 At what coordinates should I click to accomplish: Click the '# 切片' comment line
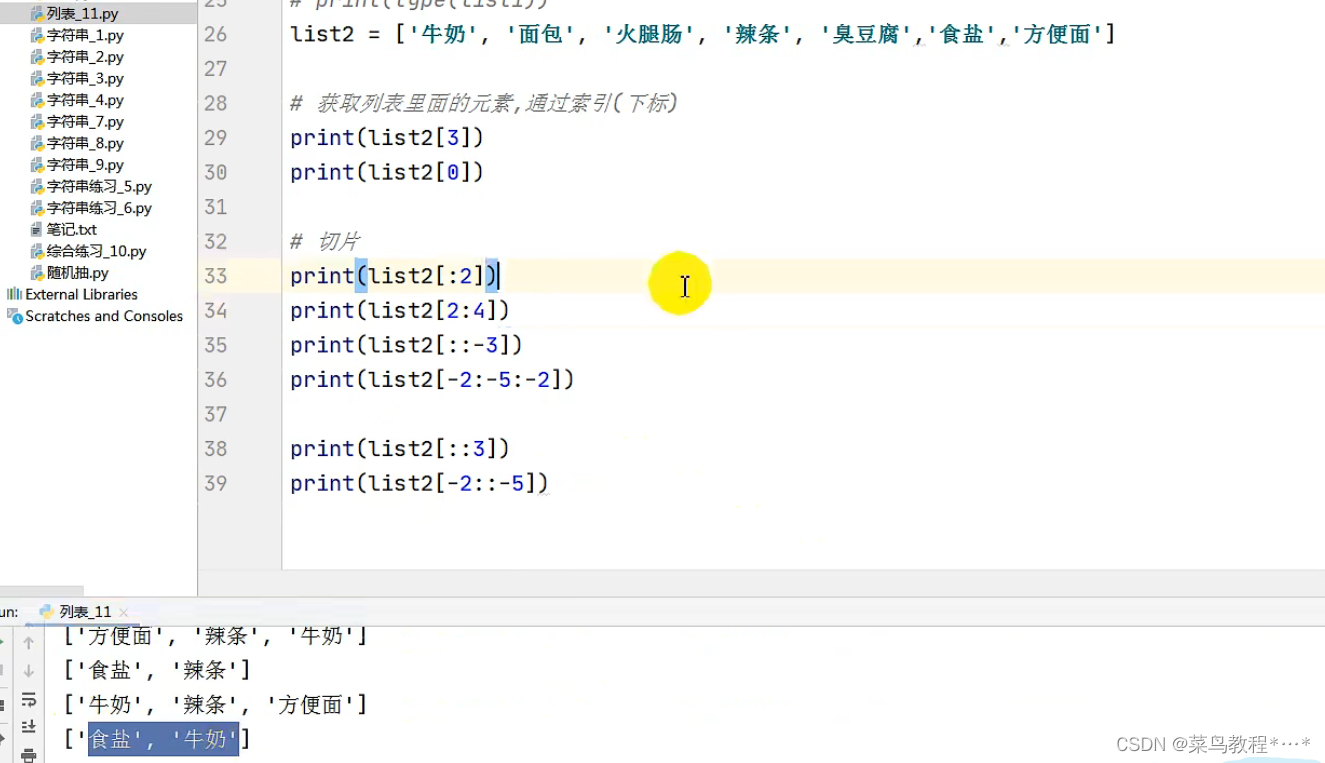point(324,241)
